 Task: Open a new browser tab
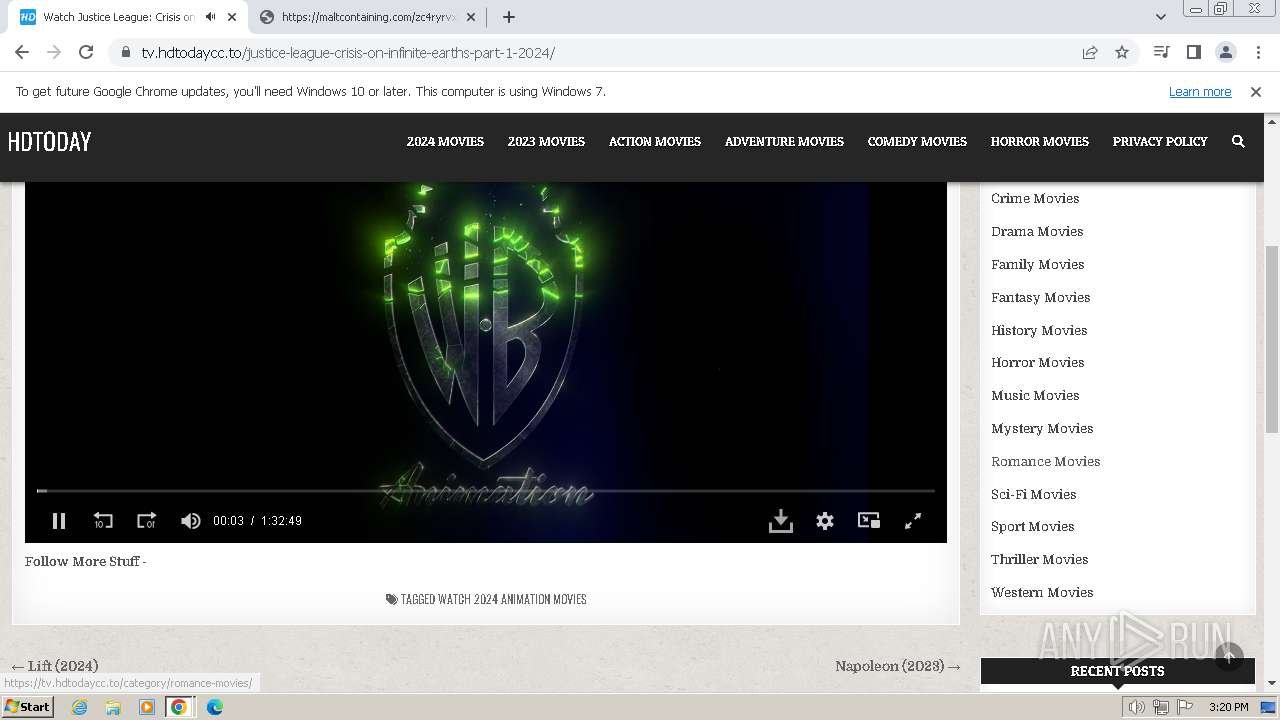(509, 17)
